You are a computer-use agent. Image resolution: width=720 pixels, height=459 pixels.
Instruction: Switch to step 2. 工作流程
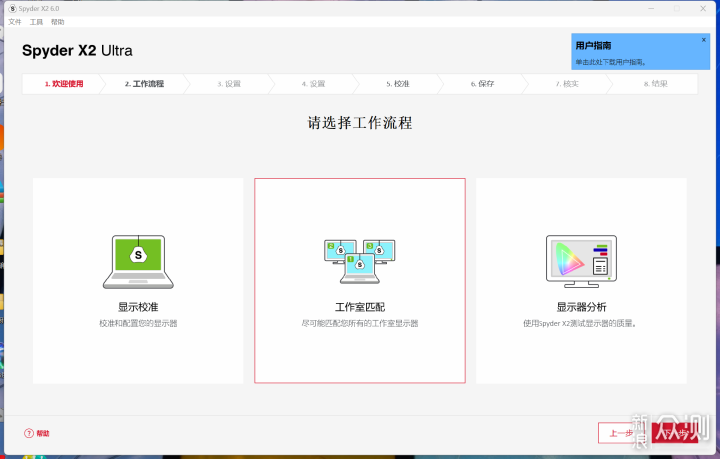coord(144,84)
